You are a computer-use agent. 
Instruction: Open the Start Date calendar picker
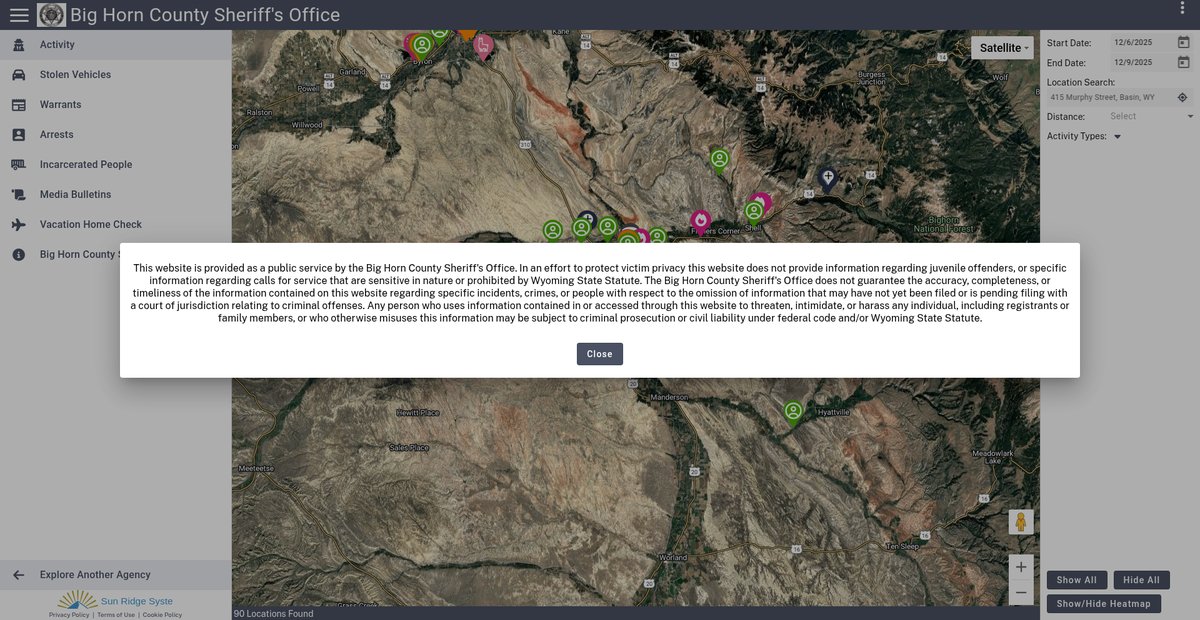(1183, 43)
